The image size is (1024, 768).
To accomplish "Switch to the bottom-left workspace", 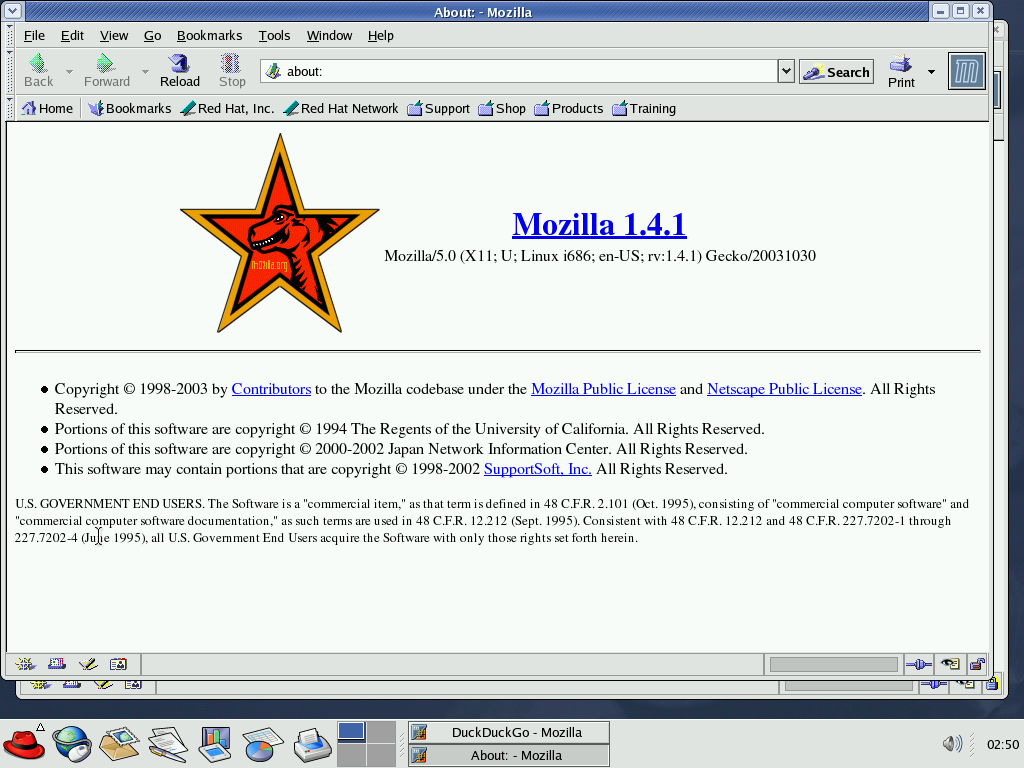I will pyautogui.click(x=351, y=755).
